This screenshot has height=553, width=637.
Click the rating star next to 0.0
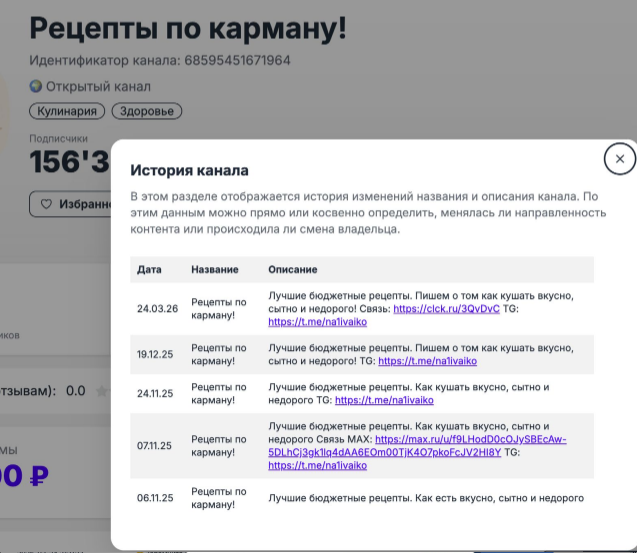(100, 391)
